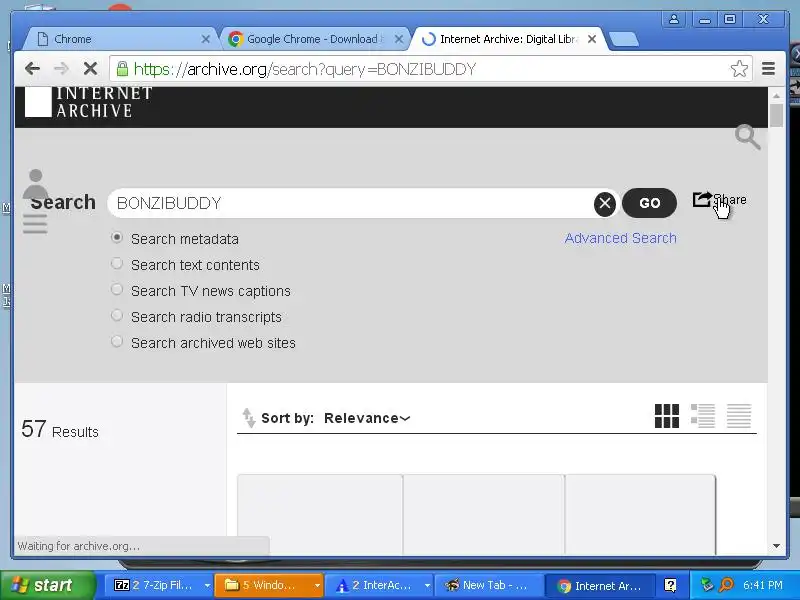Screen dimensions: 800x600
Task: Open a new tab
Action: coord(623,39)
